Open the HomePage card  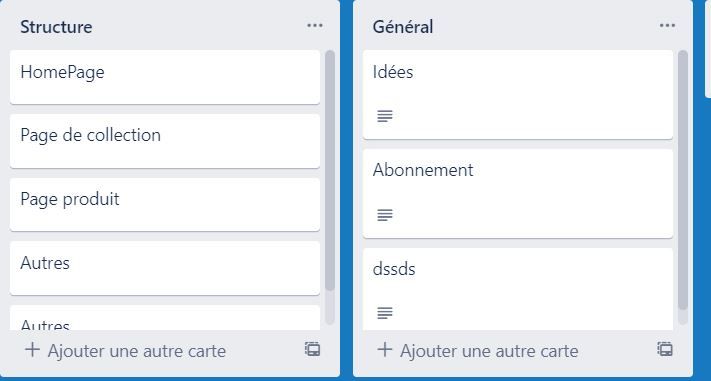point(165,77)
